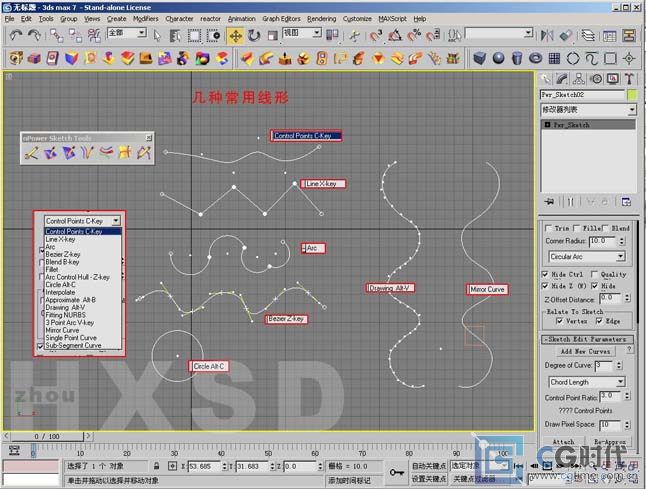Toggle the Edge checkbox
The width and height of the screenshot is (646, 489).
(599, 321)
